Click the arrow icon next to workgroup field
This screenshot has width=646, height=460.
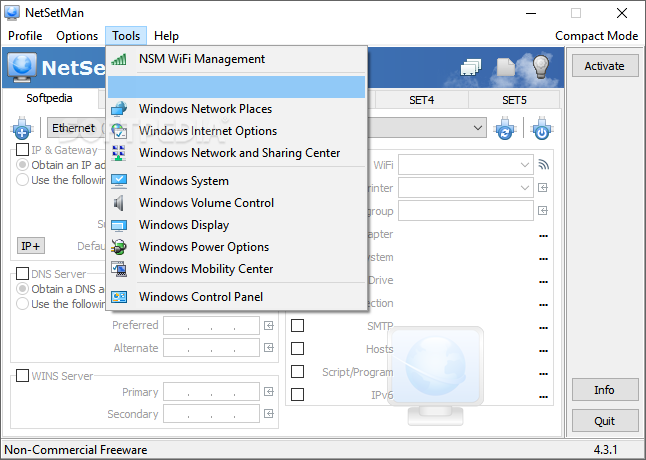coord(543,211)
